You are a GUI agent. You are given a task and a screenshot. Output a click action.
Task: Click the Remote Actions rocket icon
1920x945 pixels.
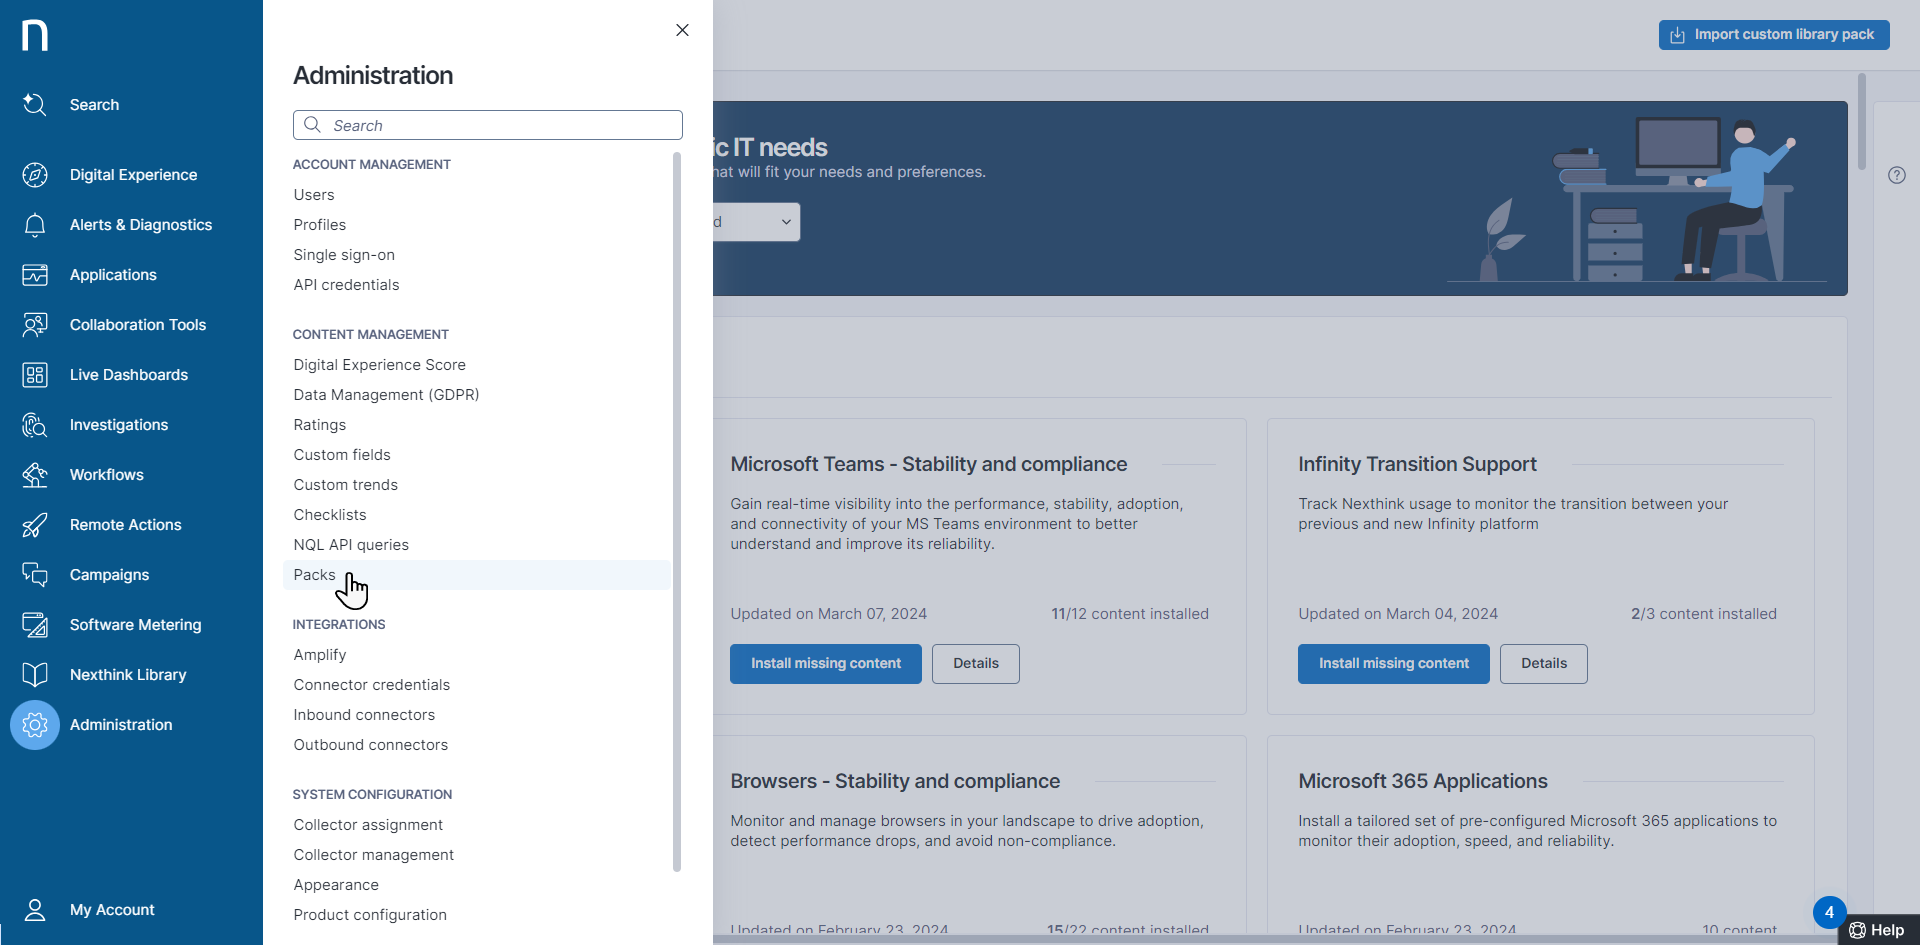[x=35, y=525]
